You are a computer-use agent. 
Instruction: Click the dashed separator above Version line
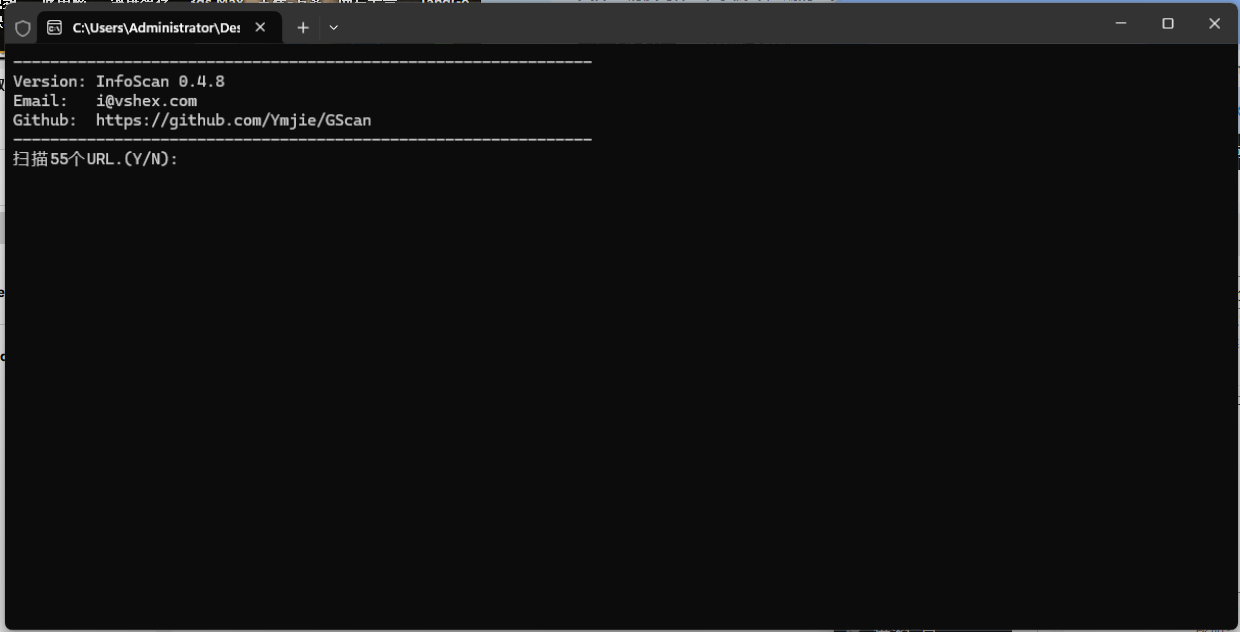pyautogui.click(x=302, y=62)
